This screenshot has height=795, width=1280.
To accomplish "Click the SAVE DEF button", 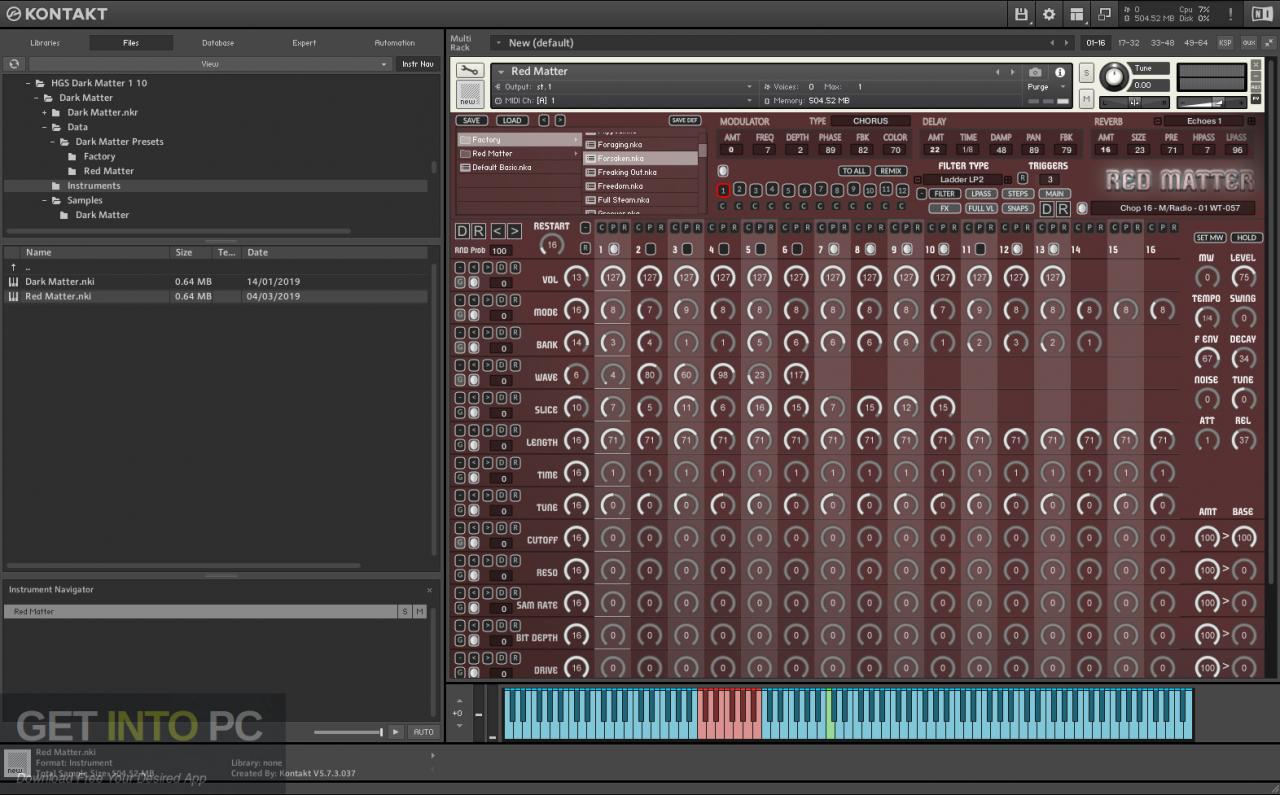I will pos(685,121).
